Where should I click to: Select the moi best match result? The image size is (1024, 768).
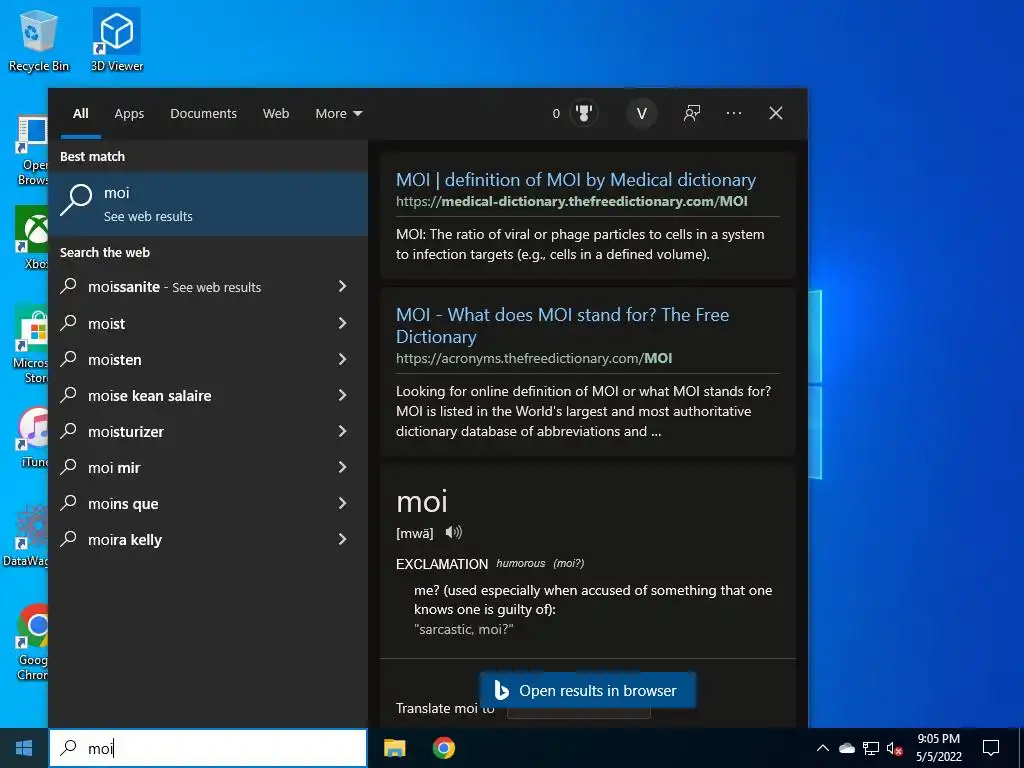coord(208,204)
